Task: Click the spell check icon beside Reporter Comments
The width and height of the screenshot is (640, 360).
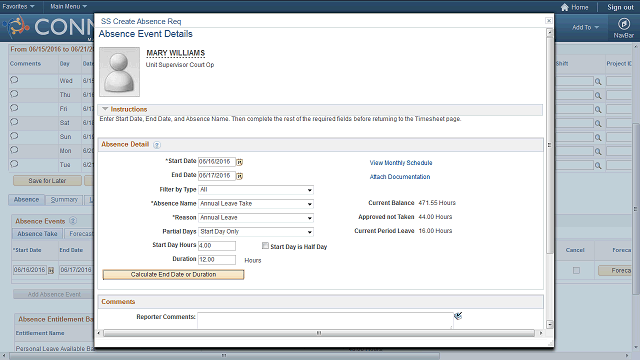Action: [x=458, y=316]
